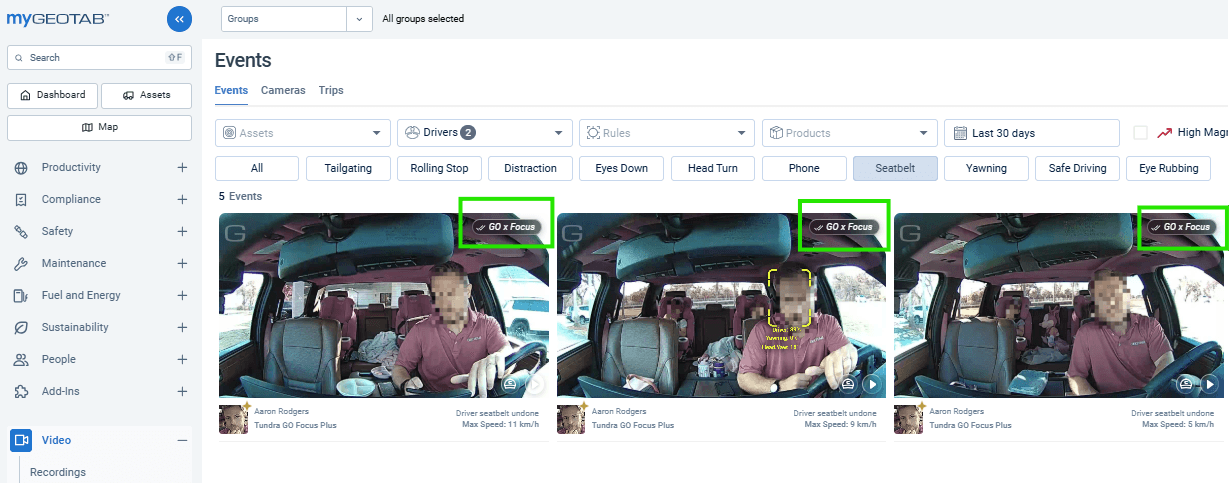Open the Assets filter dropdown

point(303,133)
